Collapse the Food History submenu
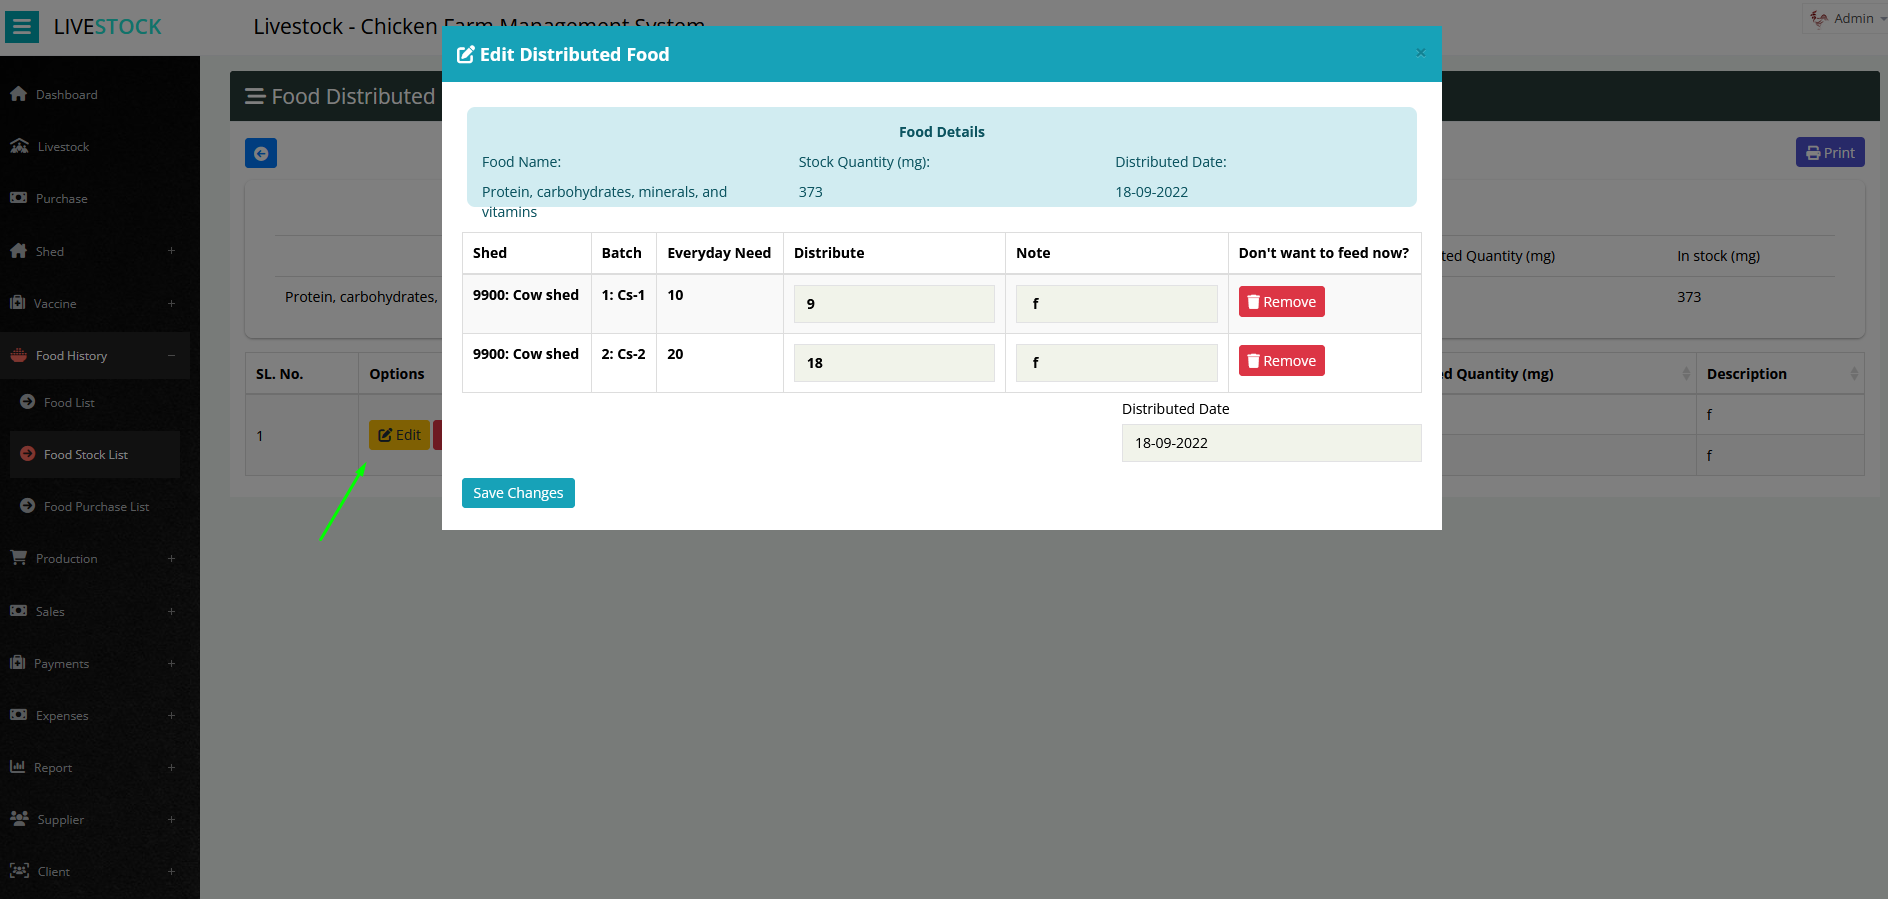Screen dimensions: 1888x899 171,355
